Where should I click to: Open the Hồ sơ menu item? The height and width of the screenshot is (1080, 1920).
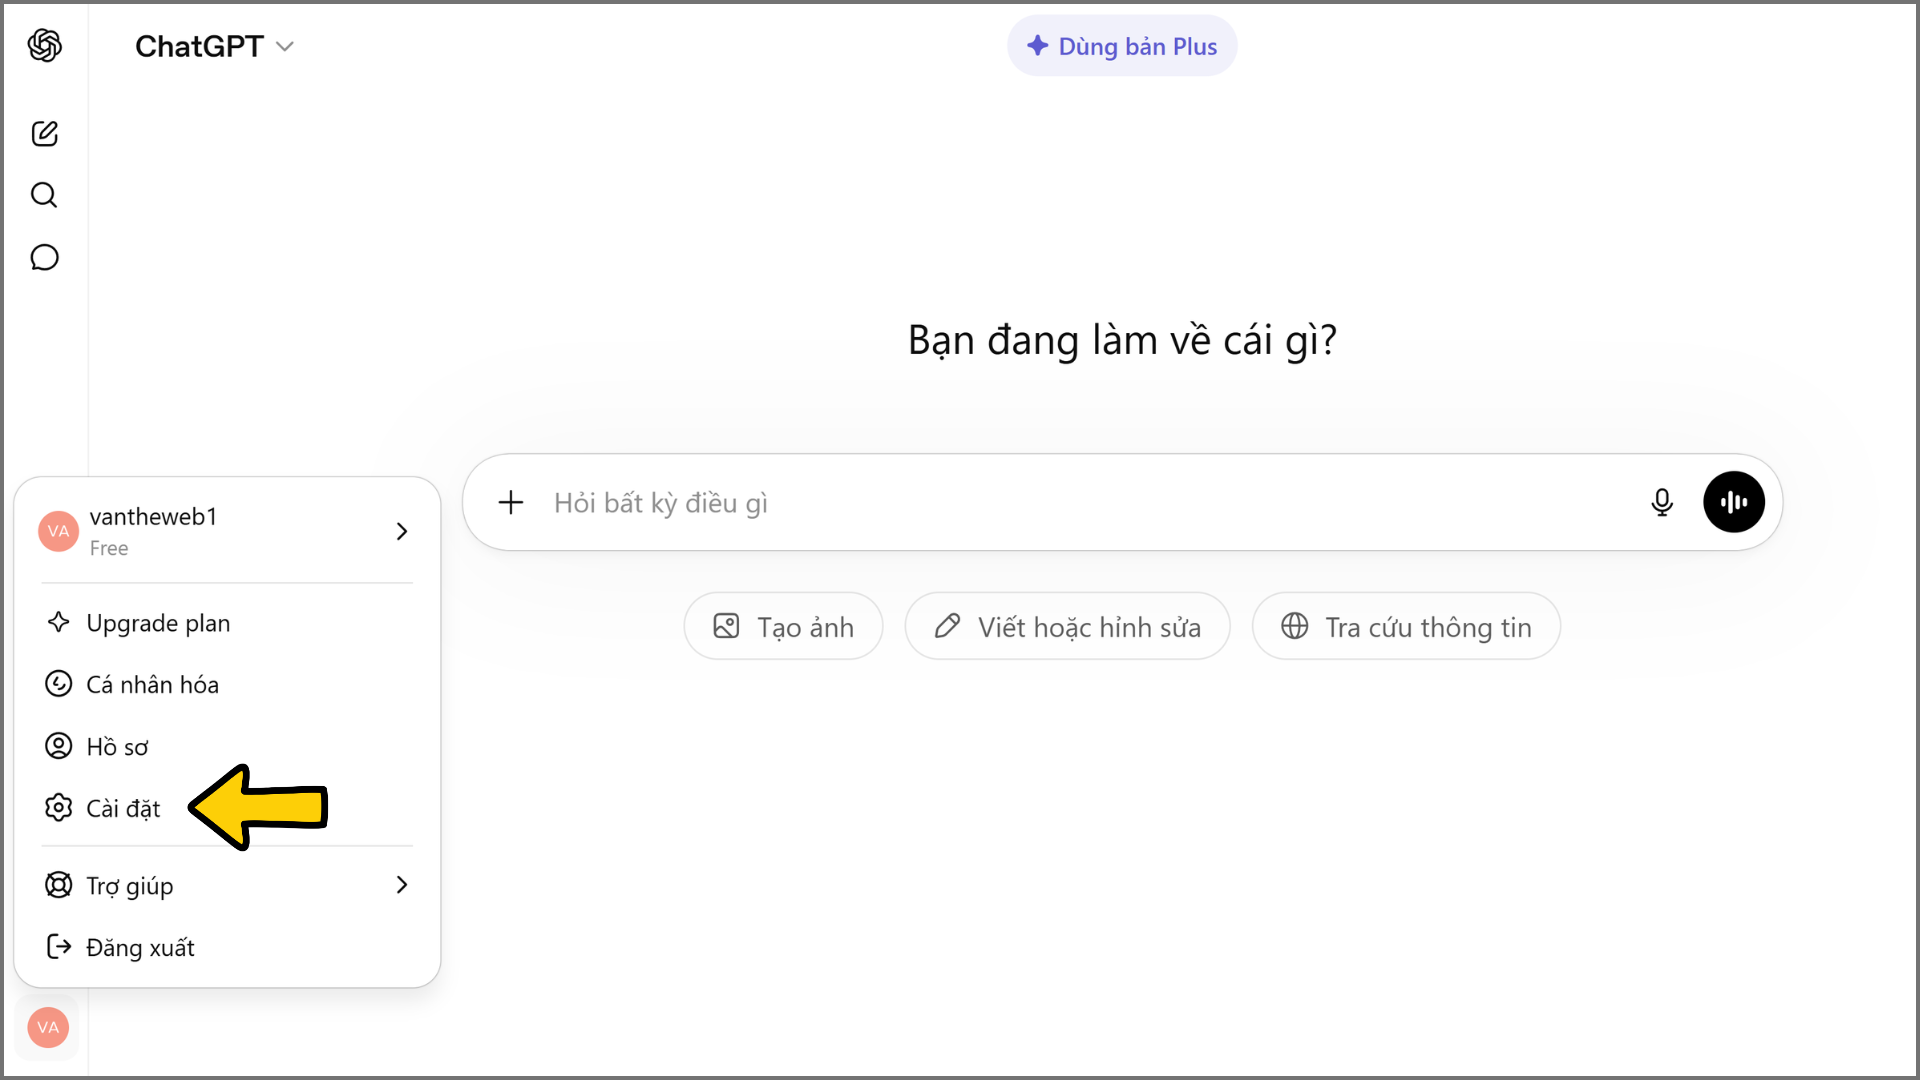pos(227,746)
